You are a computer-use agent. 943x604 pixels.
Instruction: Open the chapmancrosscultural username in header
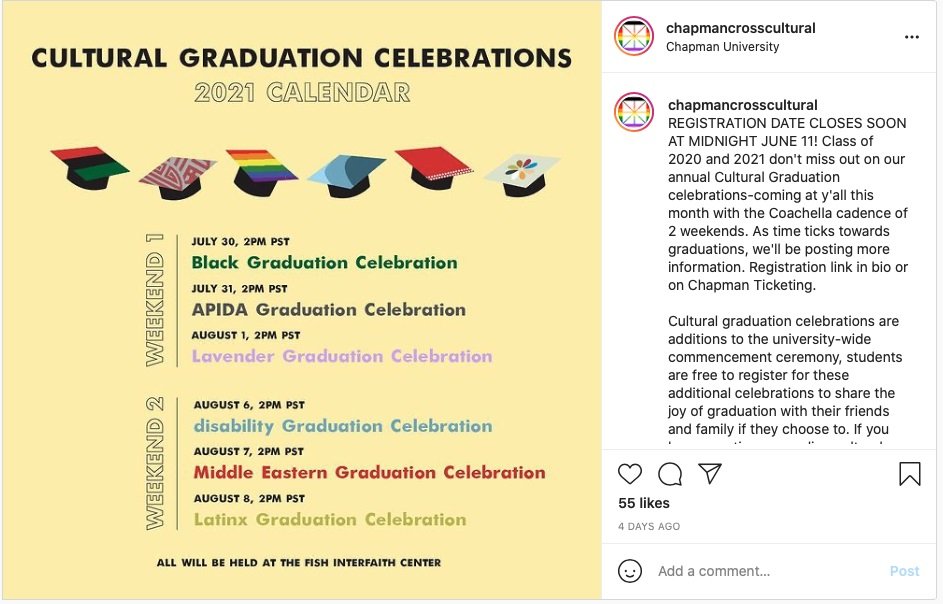741,28
